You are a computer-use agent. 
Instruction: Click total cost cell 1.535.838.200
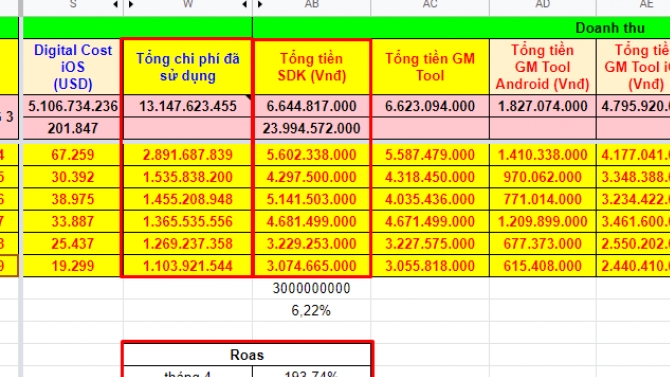188,177
